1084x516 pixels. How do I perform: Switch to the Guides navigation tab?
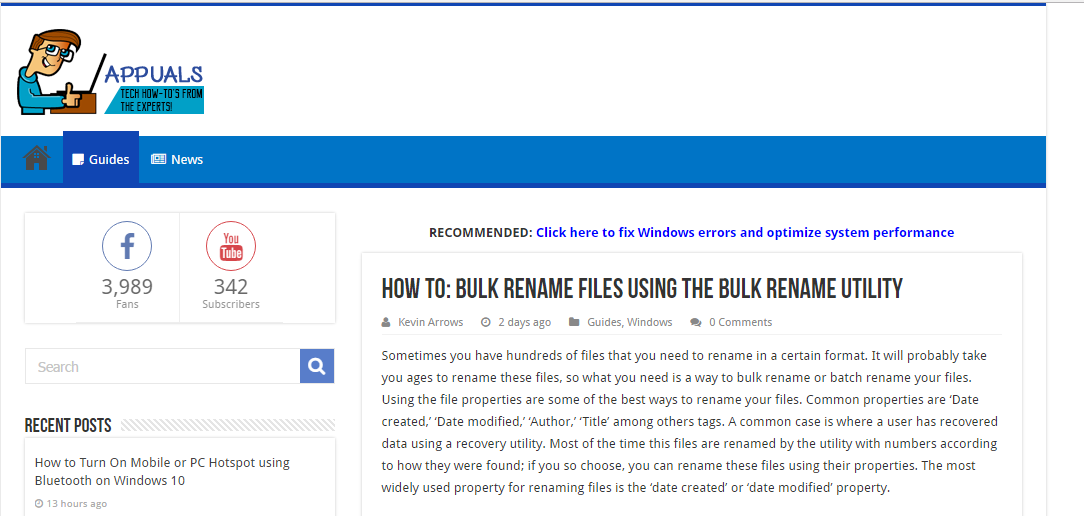coord(101,159)
